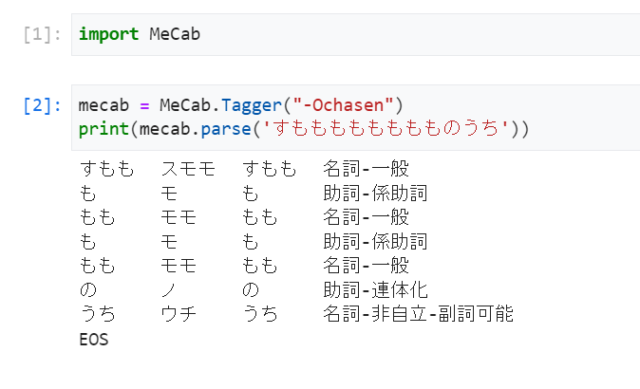Click the first 助詞-係助詞 tag in output
This screenshot has width=640, height=389.
pyautogui.click(x=375, y=193)
